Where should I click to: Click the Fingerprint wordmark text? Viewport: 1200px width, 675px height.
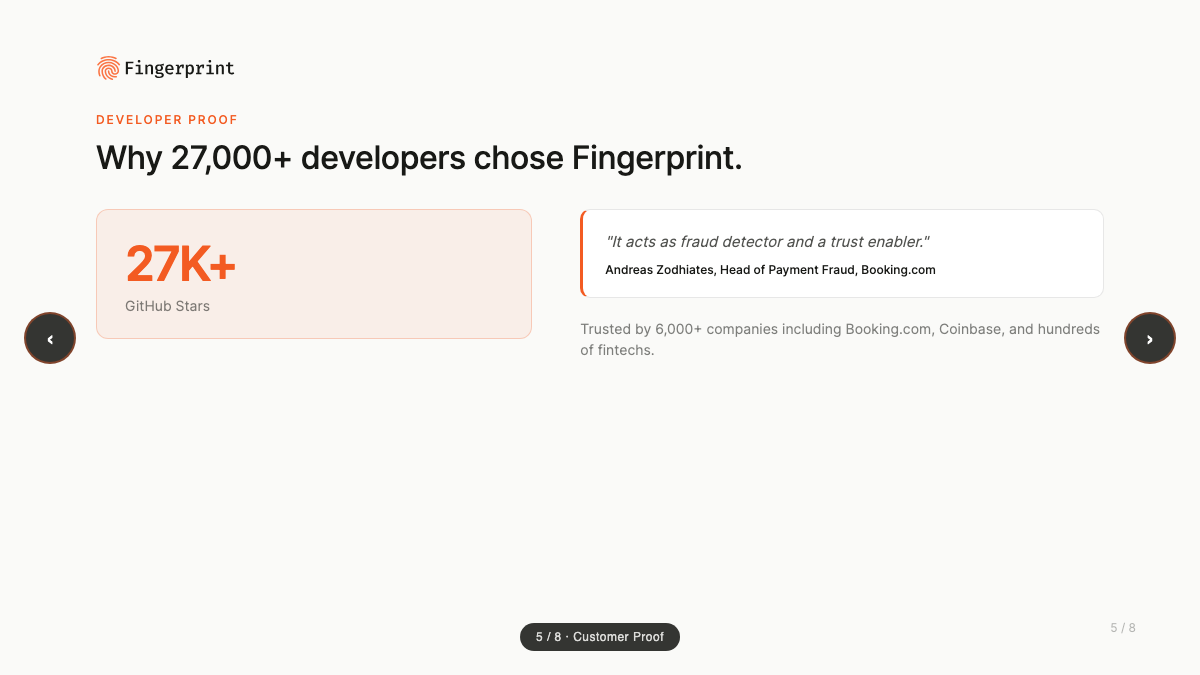[x=179, y=69]
